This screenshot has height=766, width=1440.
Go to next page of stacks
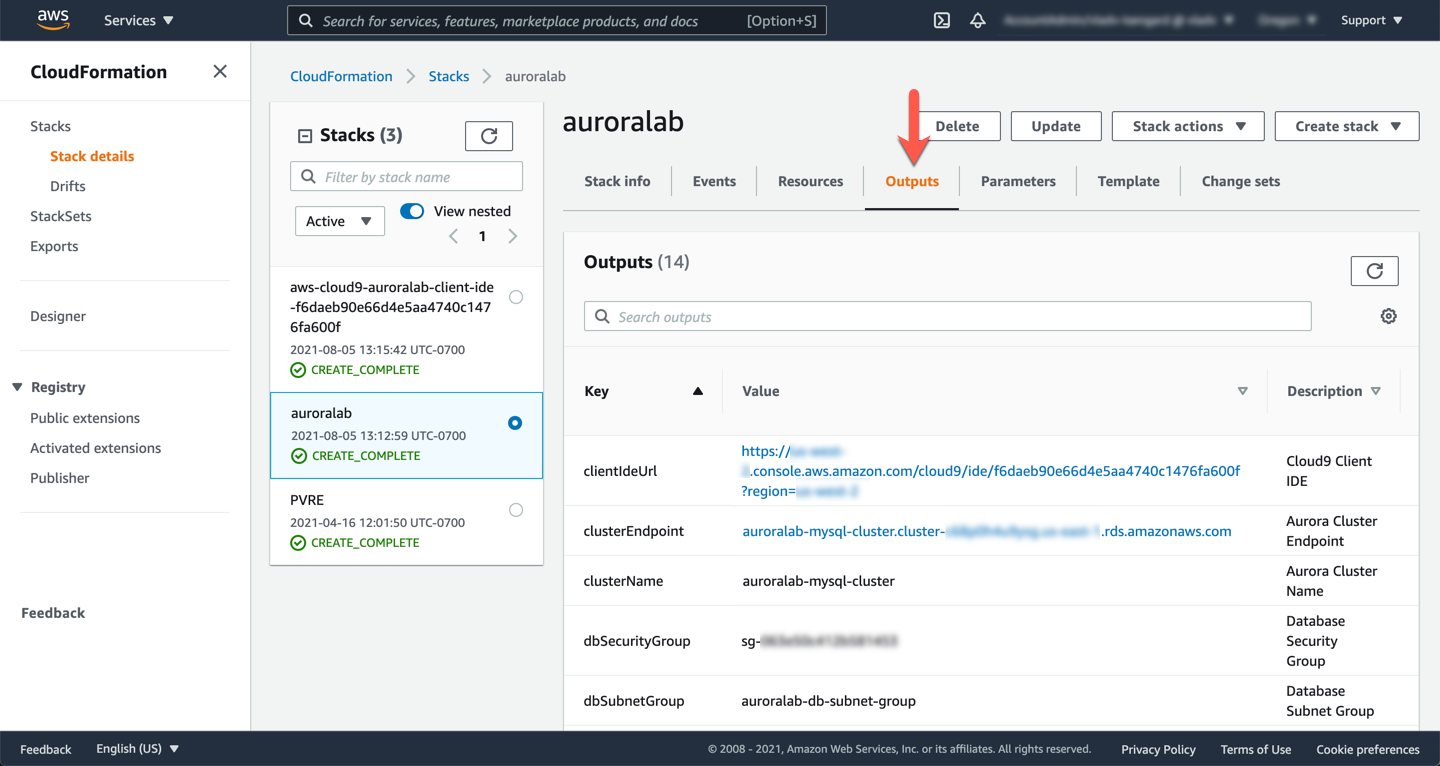pos(513,237)
